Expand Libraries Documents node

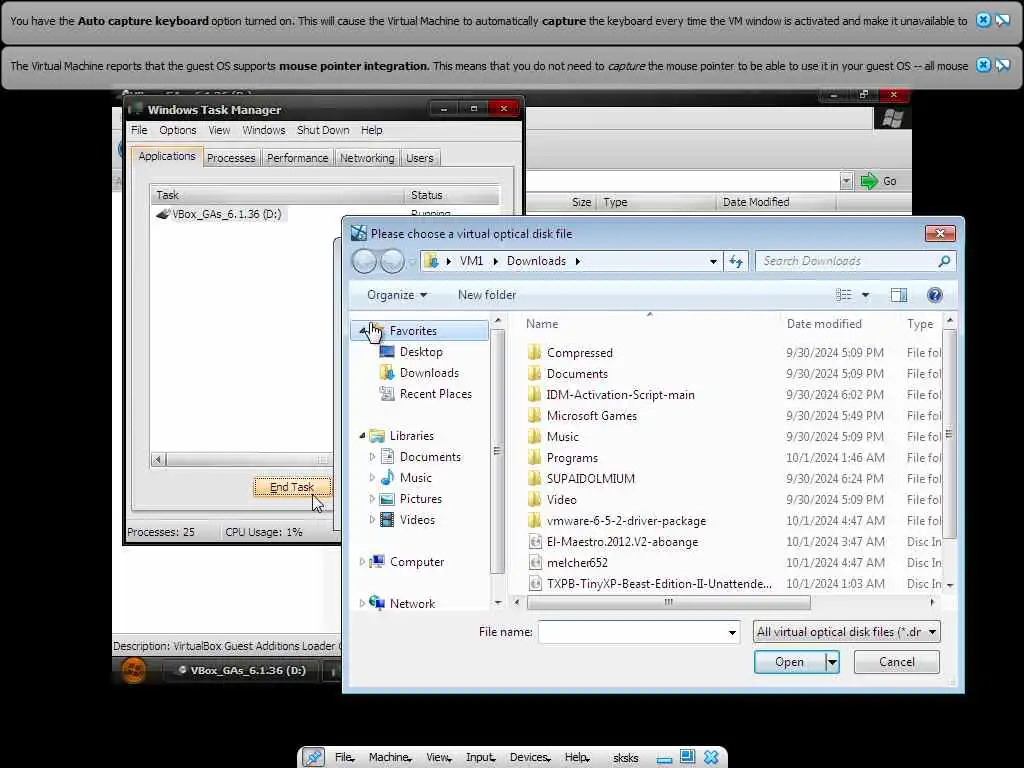point(372,456)
